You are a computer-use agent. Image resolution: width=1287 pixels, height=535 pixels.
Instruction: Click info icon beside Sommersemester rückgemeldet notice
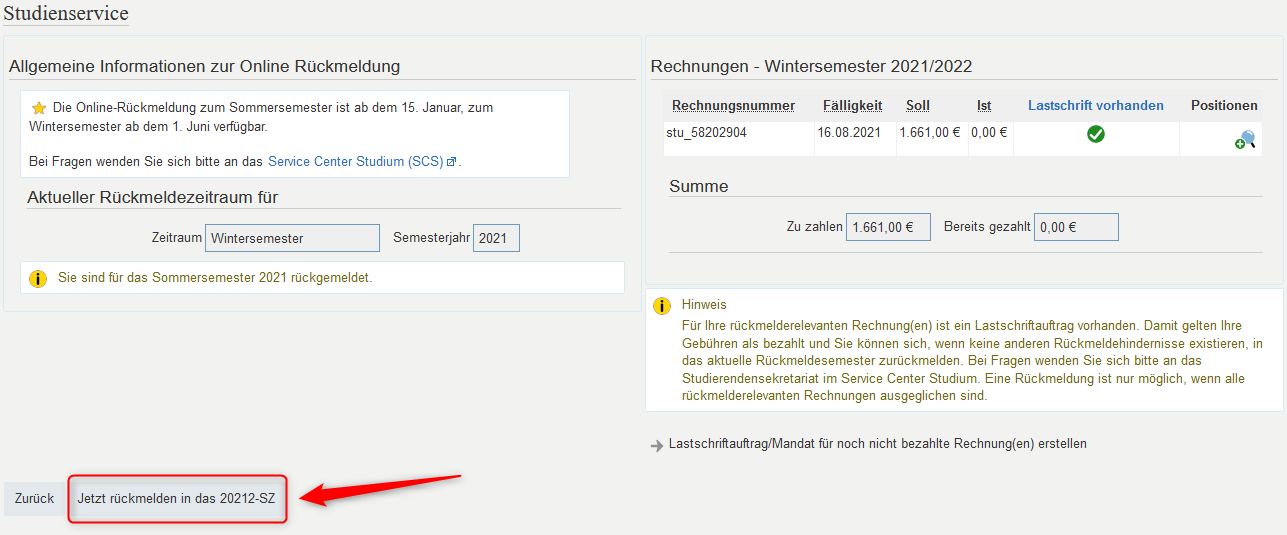[38, 278]
